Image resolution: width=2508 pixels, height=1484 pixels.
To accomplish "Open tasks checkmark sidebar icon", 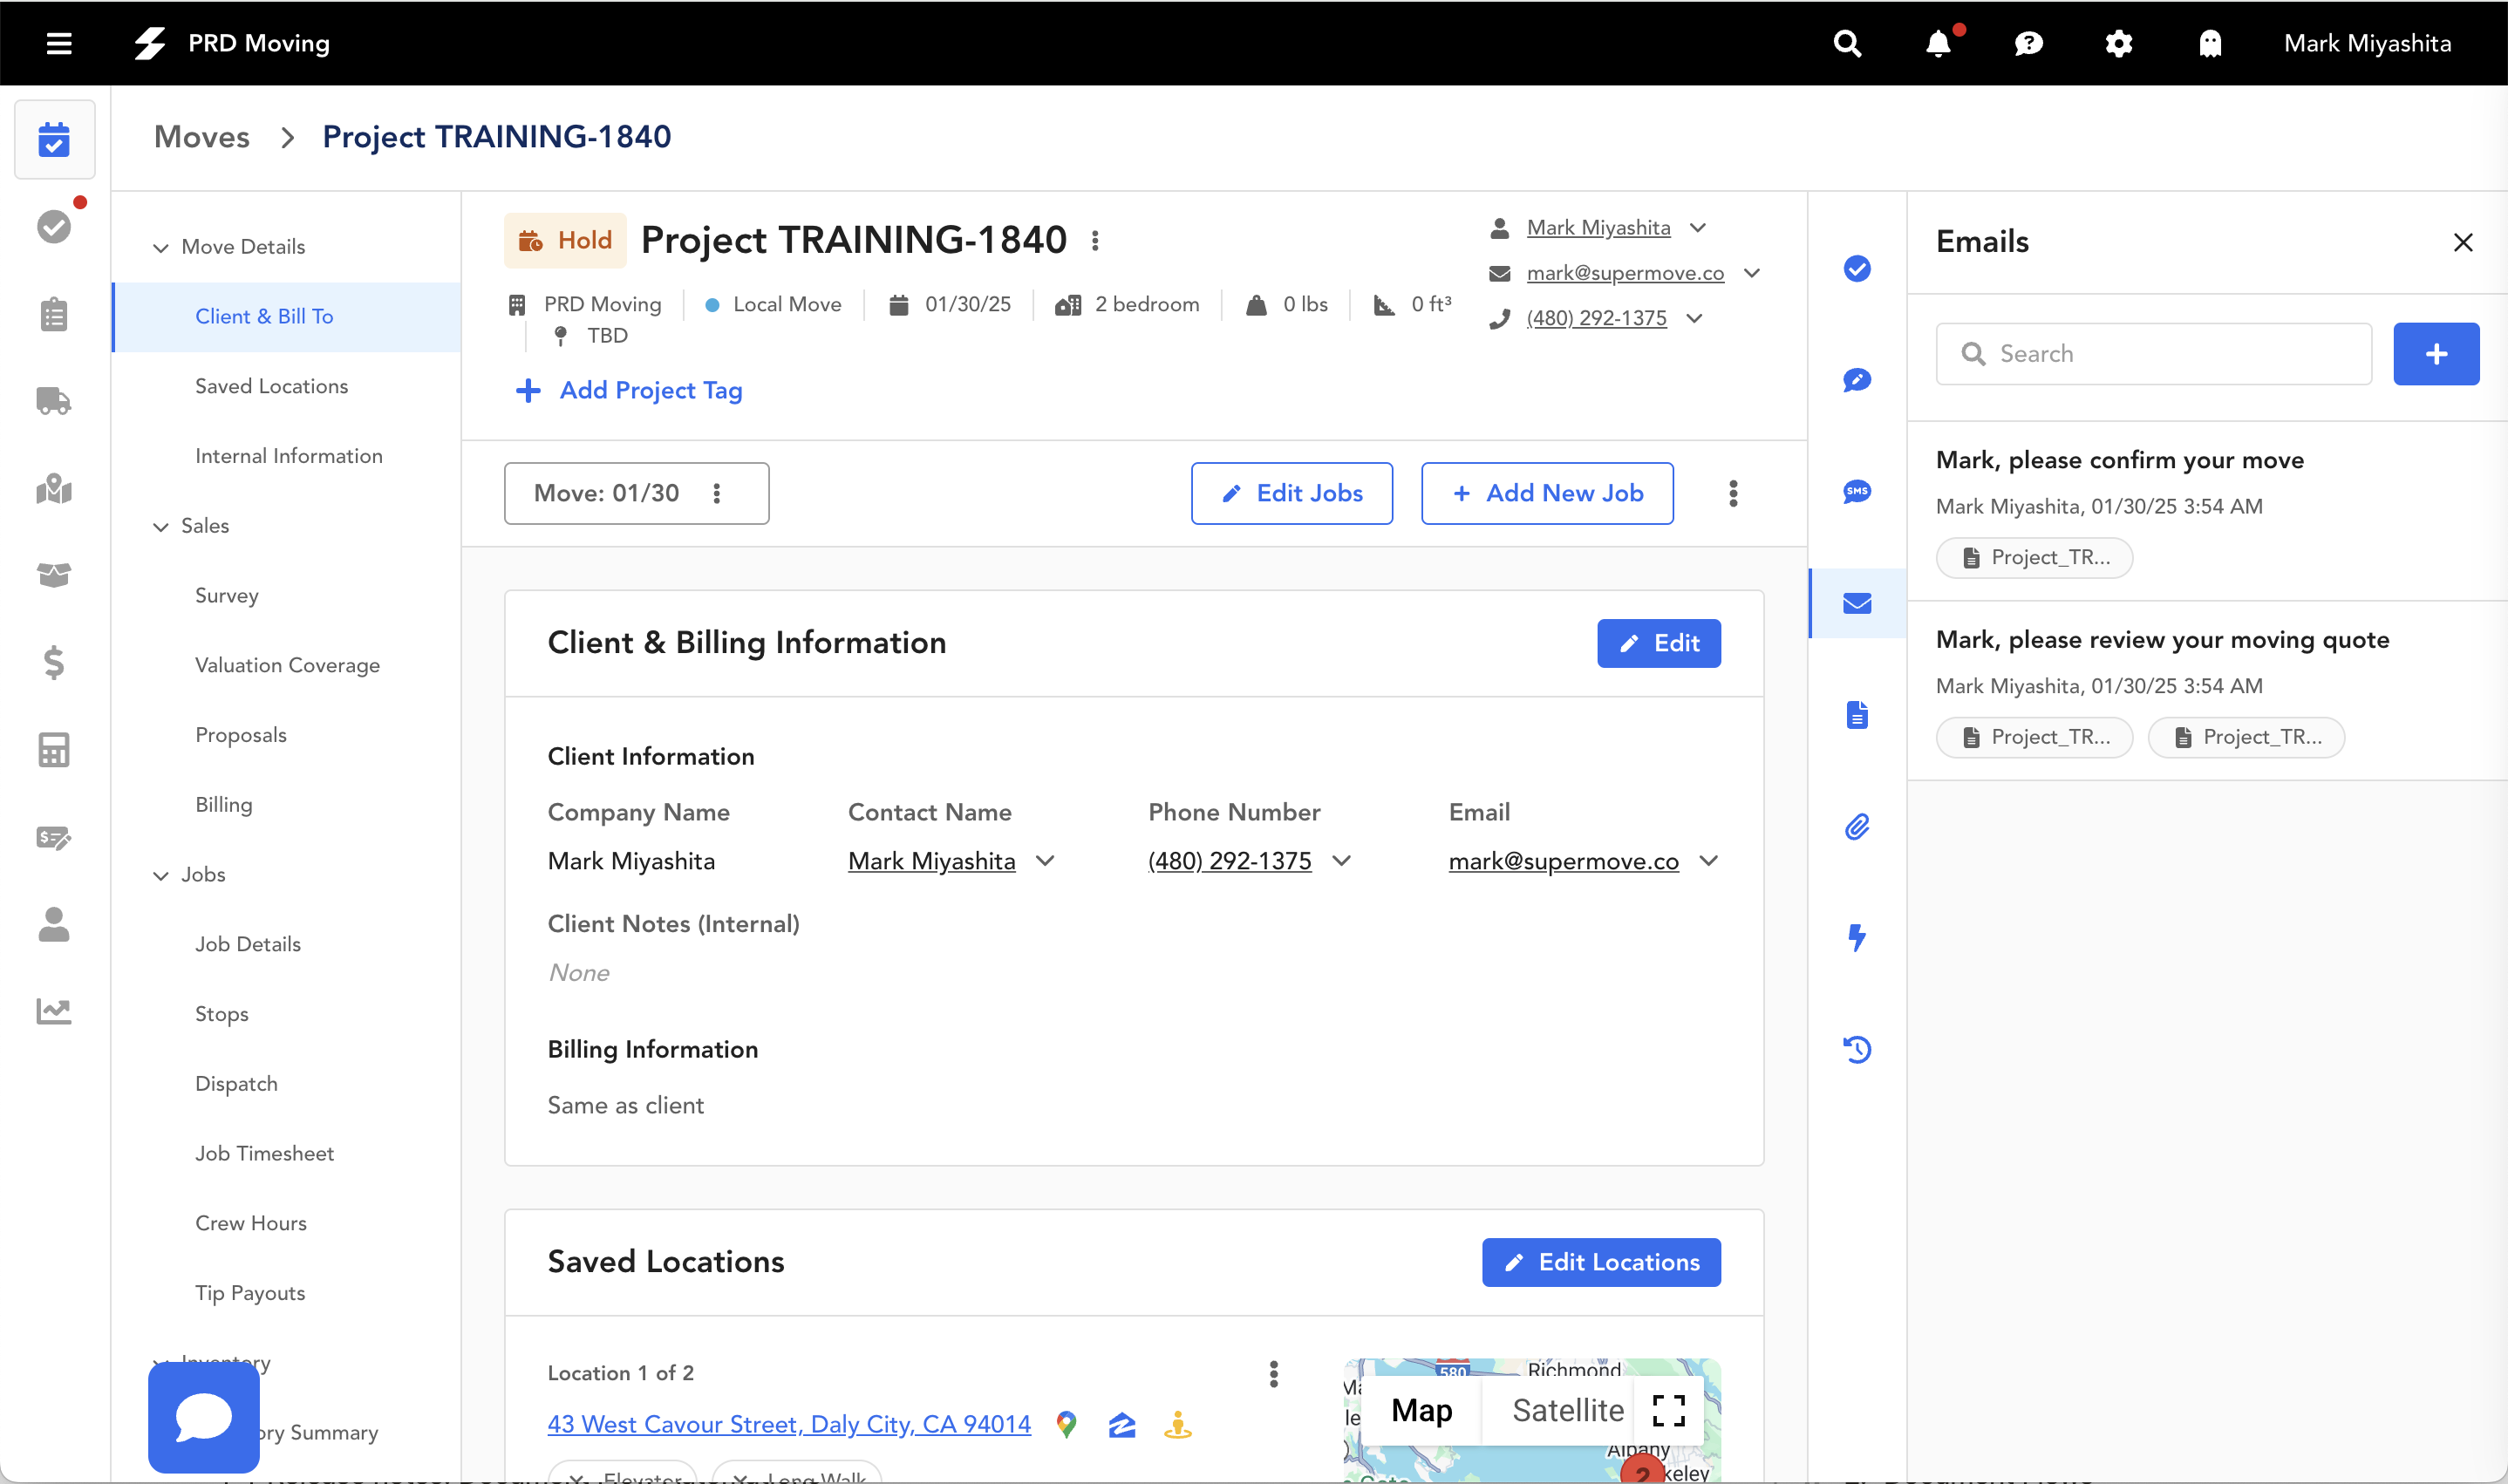I will (54, 227).
